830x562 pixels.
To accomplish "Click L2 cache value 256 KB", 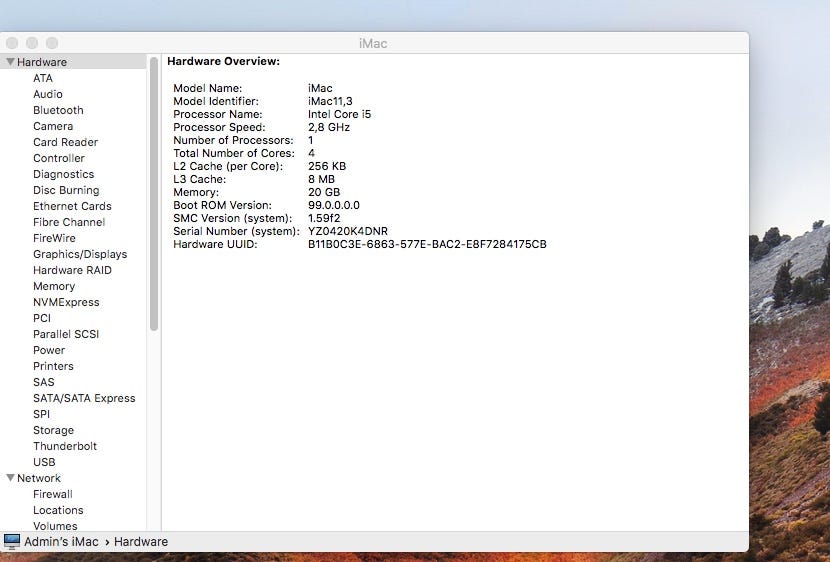I will coord(327,166).
